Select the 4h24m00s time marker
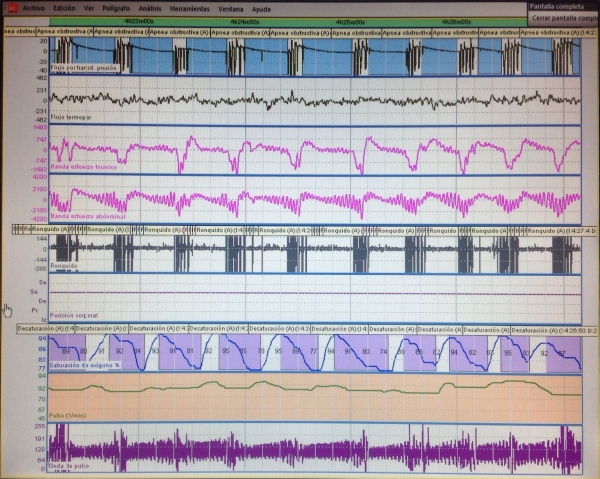The height and width of the screenshot is (479, 600). point(245,20)
